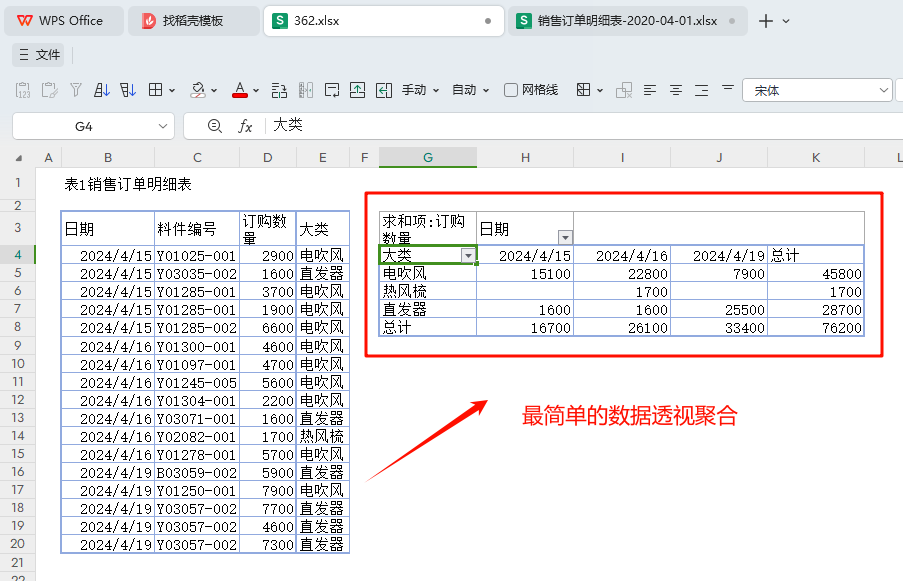
Task: Select the 362.xlsx document tab
Action: point(384,21)
